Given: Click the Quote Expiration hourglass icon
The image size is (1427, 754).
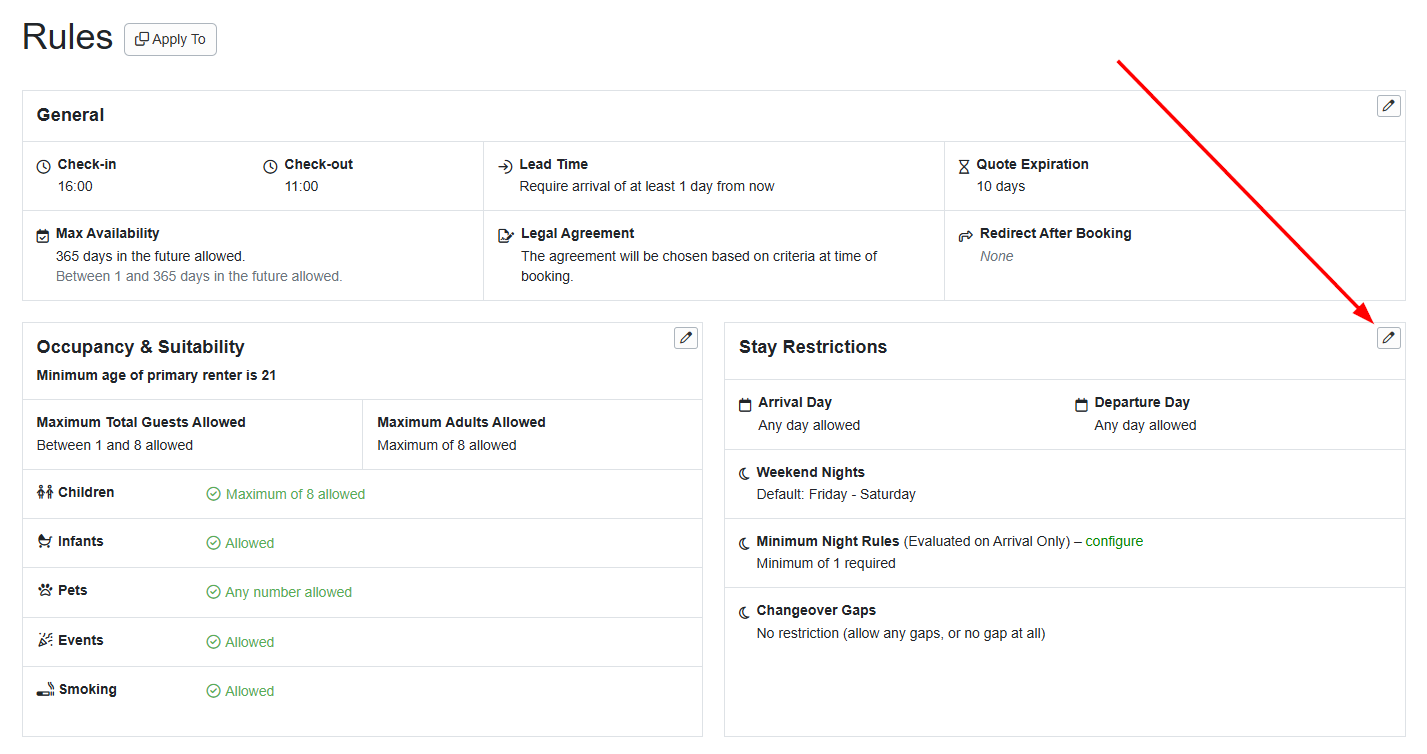Looking at the screenshot, I should [x=964, y=165].
